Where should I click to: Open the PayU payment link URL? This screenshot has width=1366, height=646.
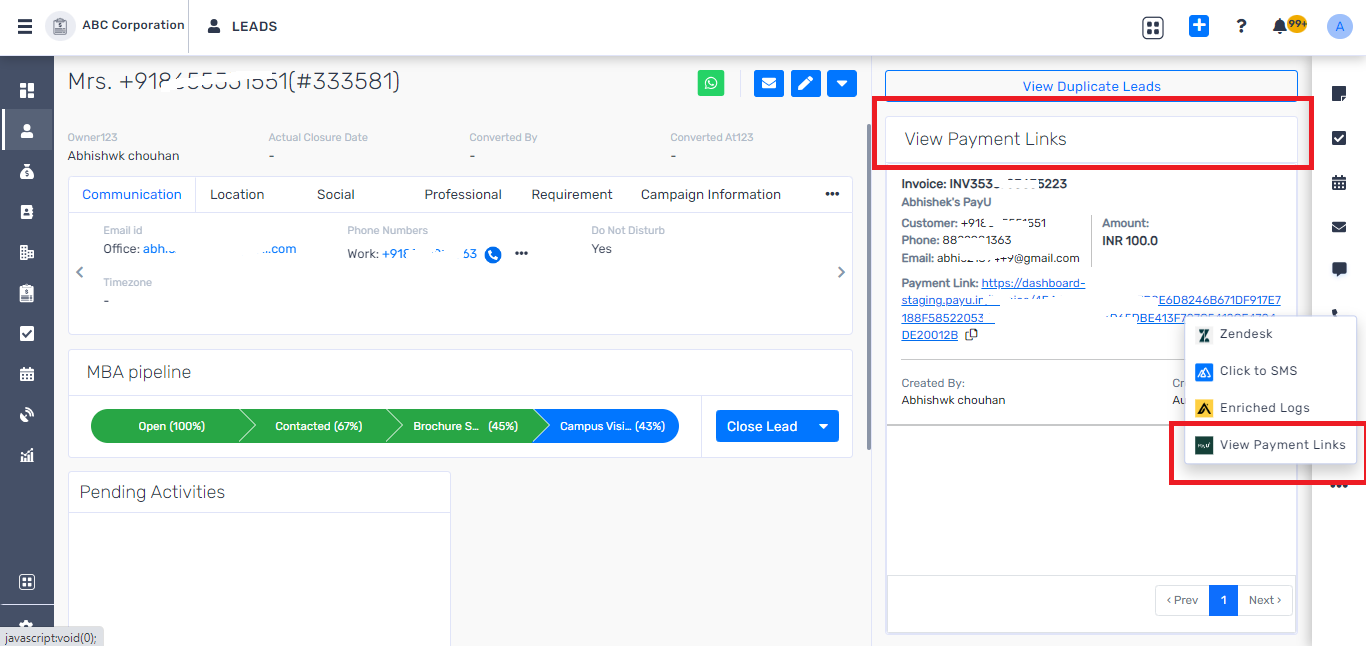pos(1033,284)
